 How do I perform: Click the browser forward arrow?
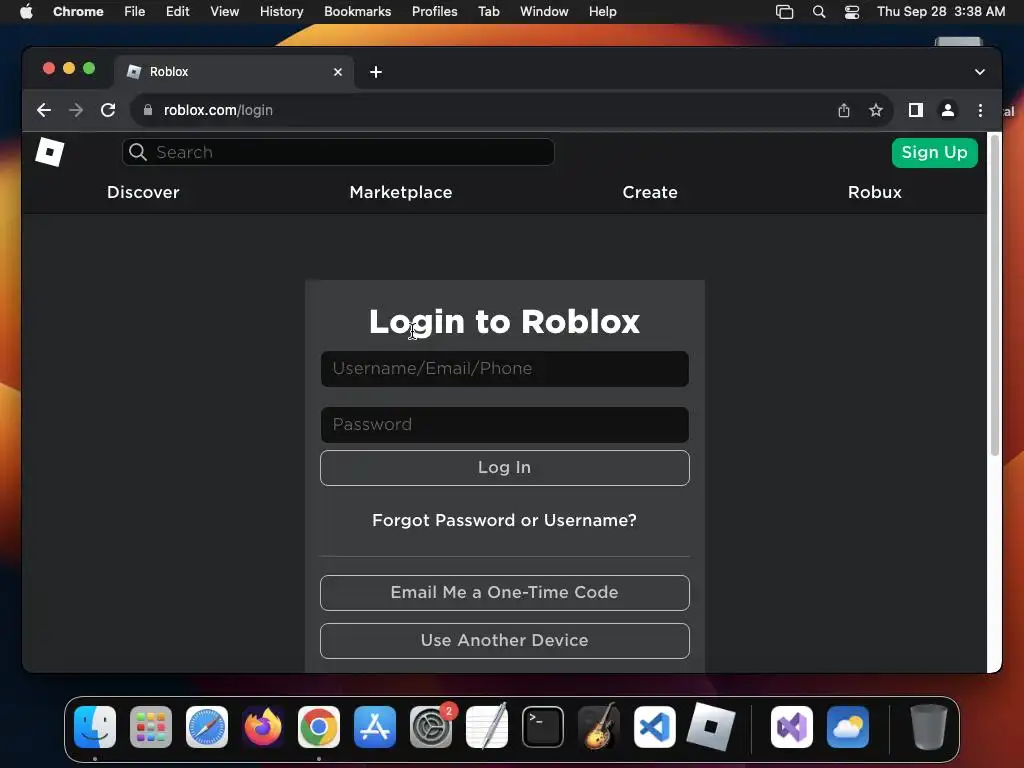76,110
